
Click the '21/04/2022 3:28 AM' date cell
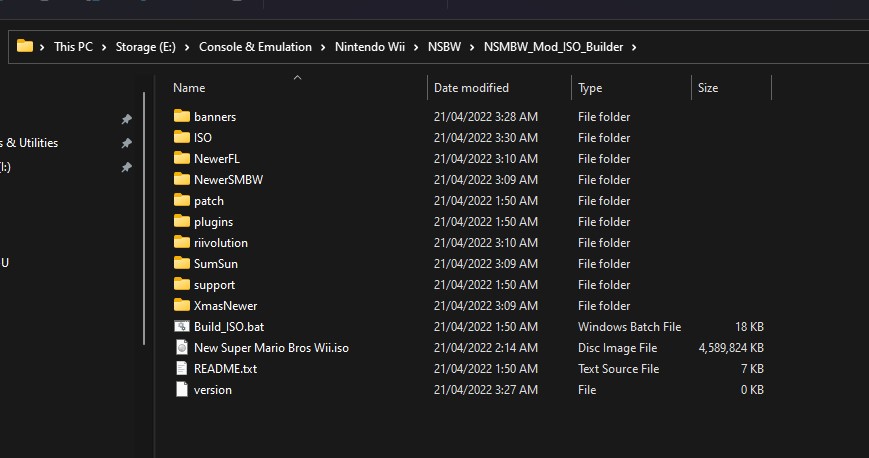(x=485, y=116)
